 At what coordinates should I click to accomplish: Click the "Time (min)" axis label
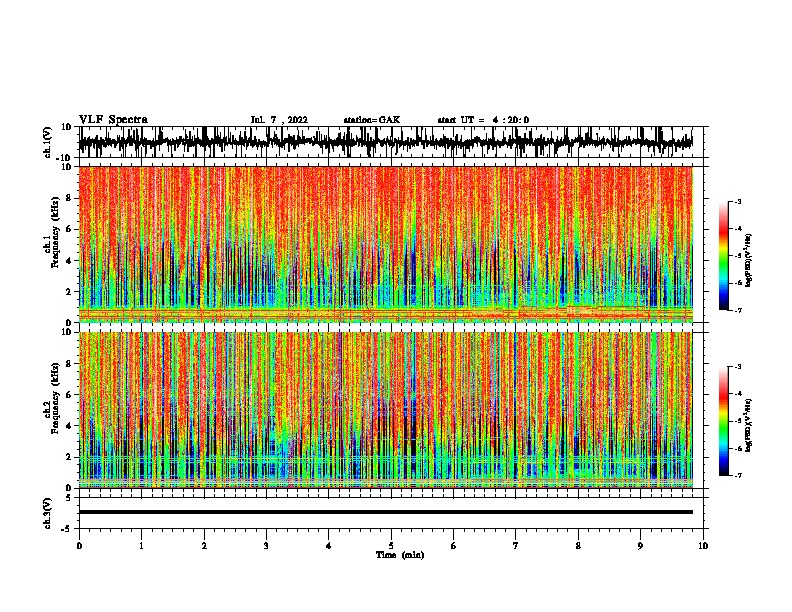(x=400, y=555)
